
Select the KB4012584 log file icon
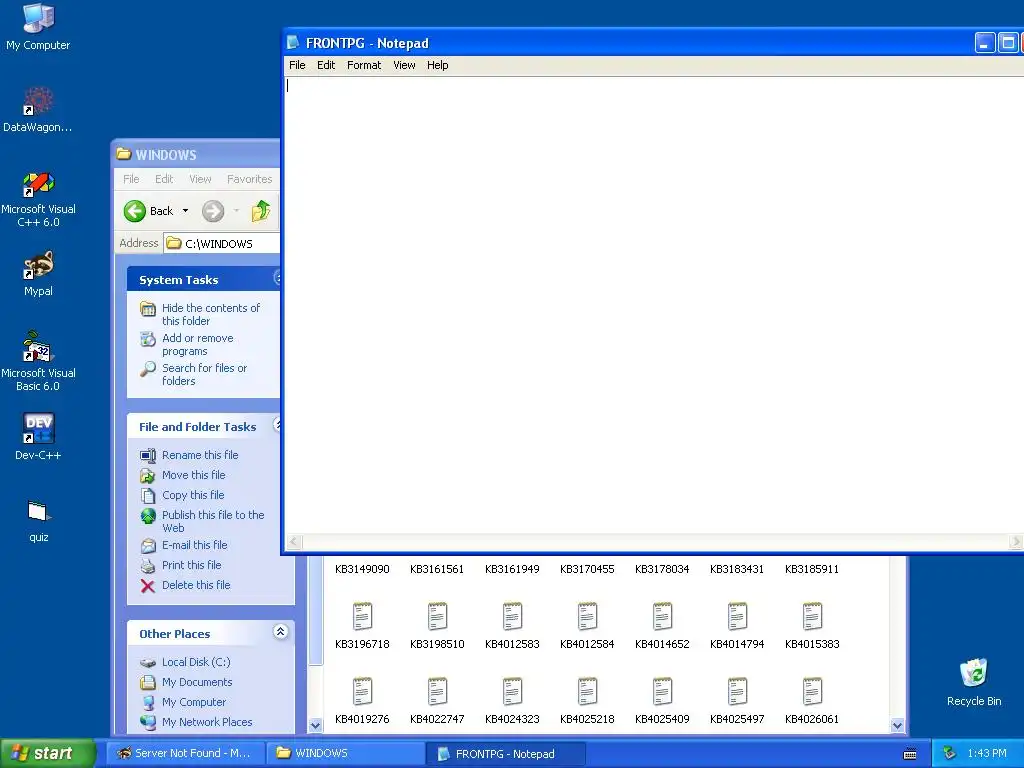(x=587, y=617)
